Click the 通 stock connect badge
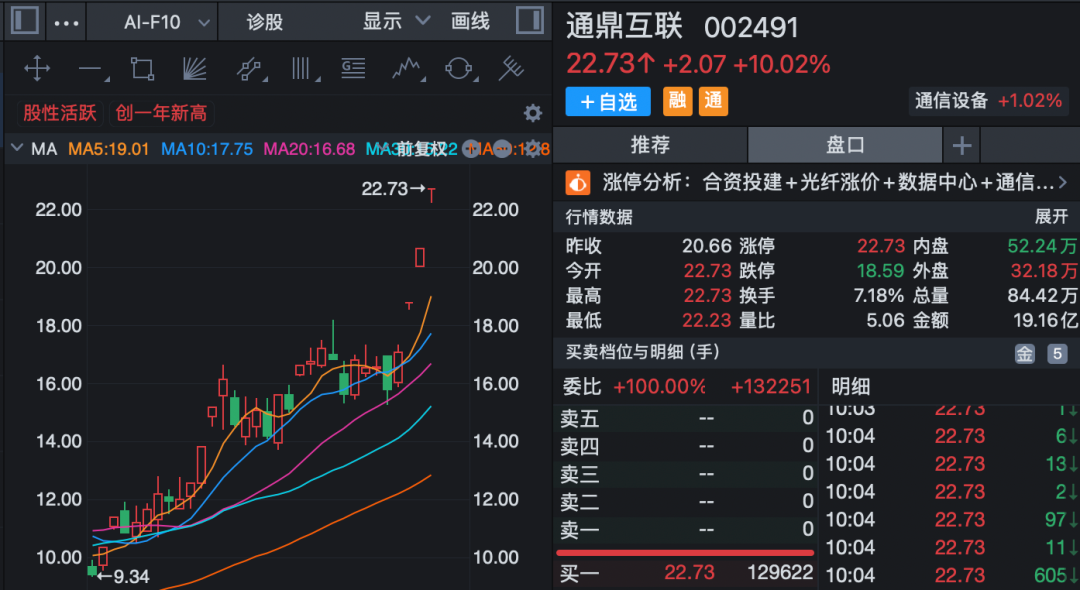Image resolution: width=1080 pixels, height=590 pixels. (x=714, y=101)
